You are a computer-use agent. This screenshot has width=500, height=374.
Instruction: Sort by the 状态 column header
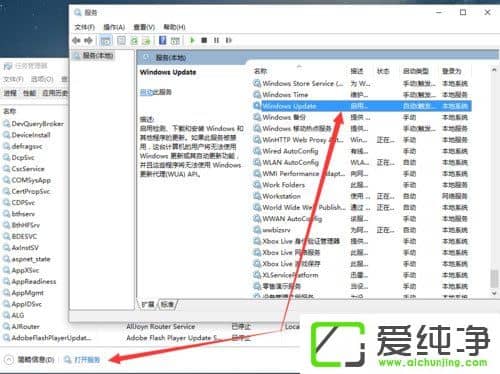383,71
